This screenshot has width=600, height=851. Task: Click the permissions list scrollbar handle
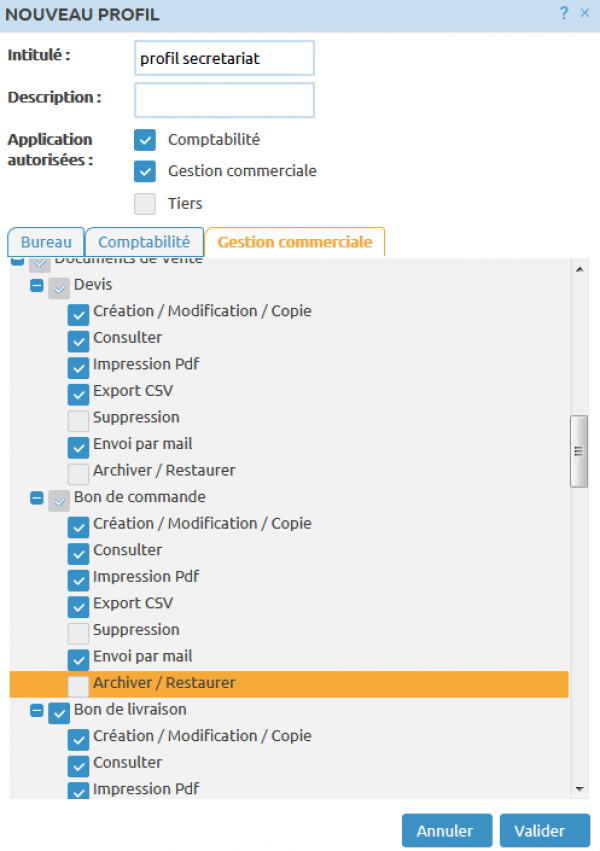pos(579,451)
